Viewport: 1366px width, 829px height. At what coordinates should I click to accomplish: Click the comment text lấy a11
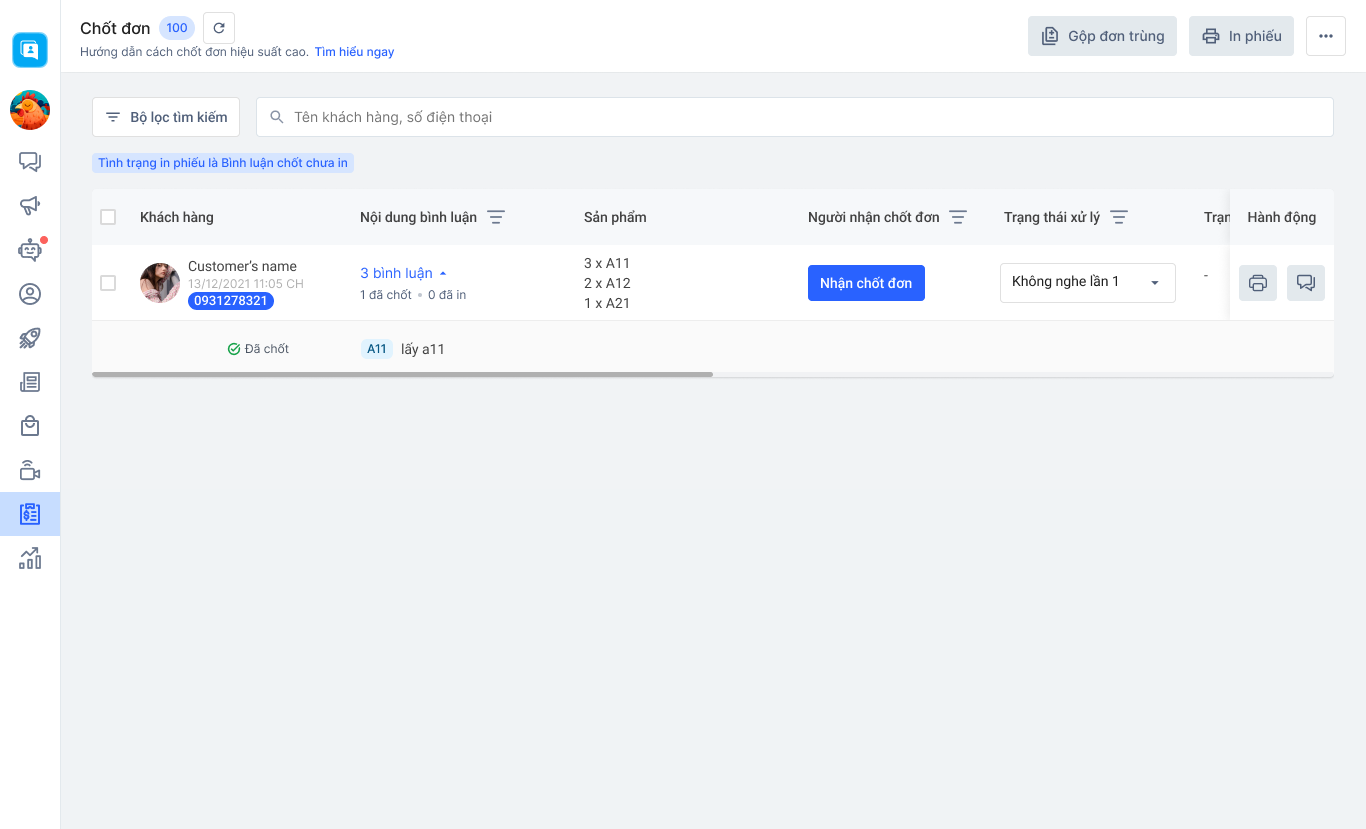[x=423, y=349]
